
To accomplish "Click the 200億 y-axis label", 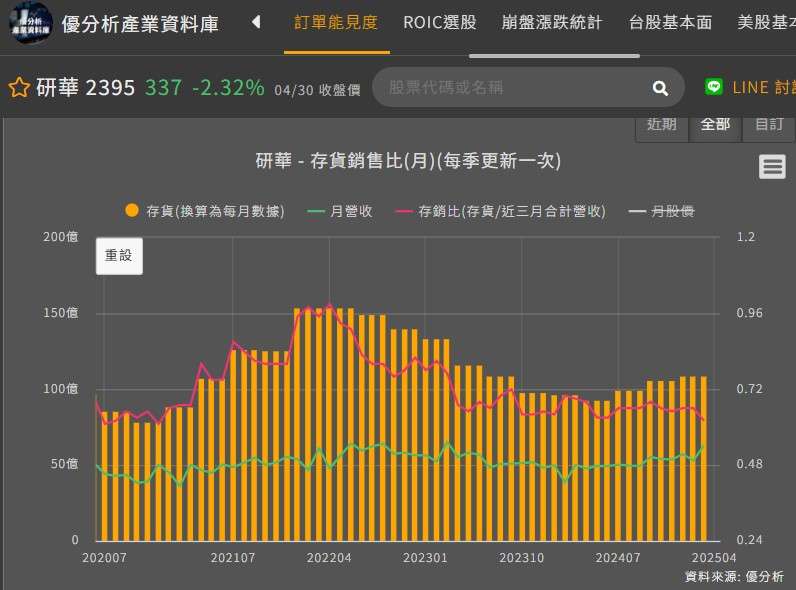I will 61,237.
